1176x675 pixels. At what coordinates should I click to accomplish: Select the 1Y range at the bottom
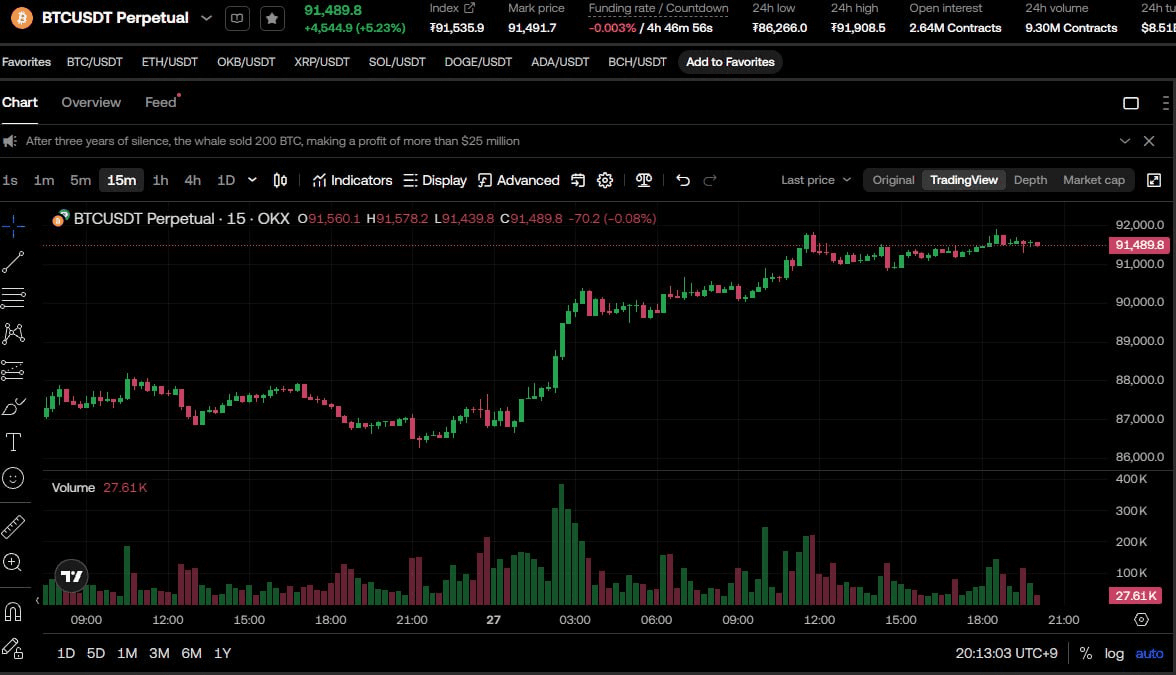pos(222,653)
